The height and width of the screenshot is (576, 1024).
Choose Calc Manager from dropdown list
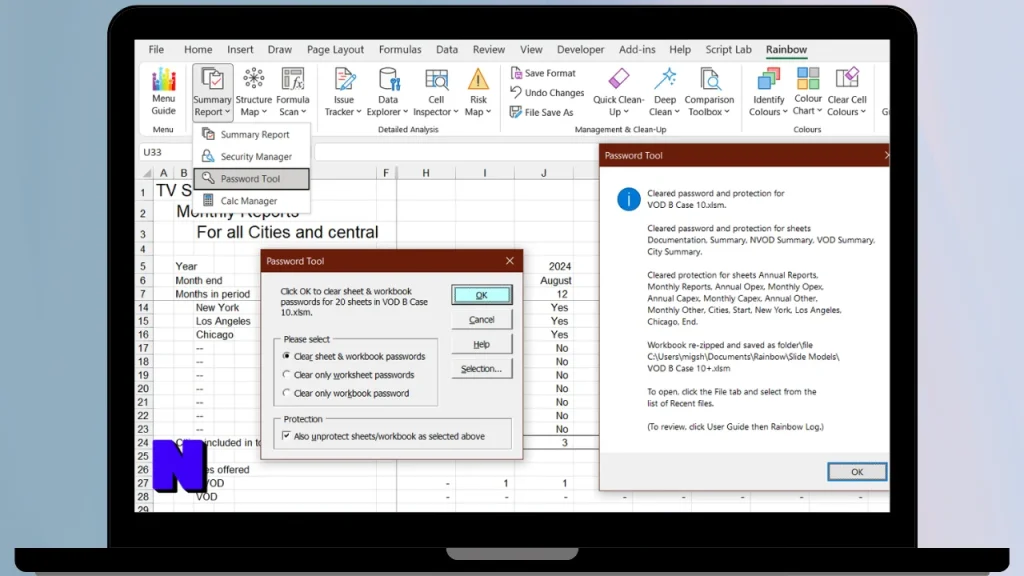click(x=252, y=200)
